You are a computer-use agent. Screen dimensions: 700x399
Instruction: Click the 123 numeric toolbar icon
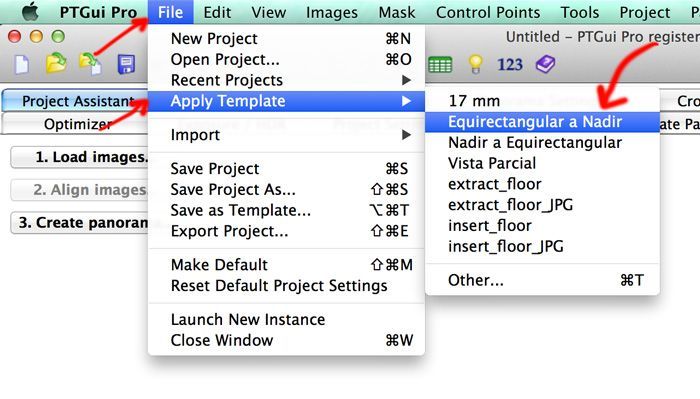[509, 65]
